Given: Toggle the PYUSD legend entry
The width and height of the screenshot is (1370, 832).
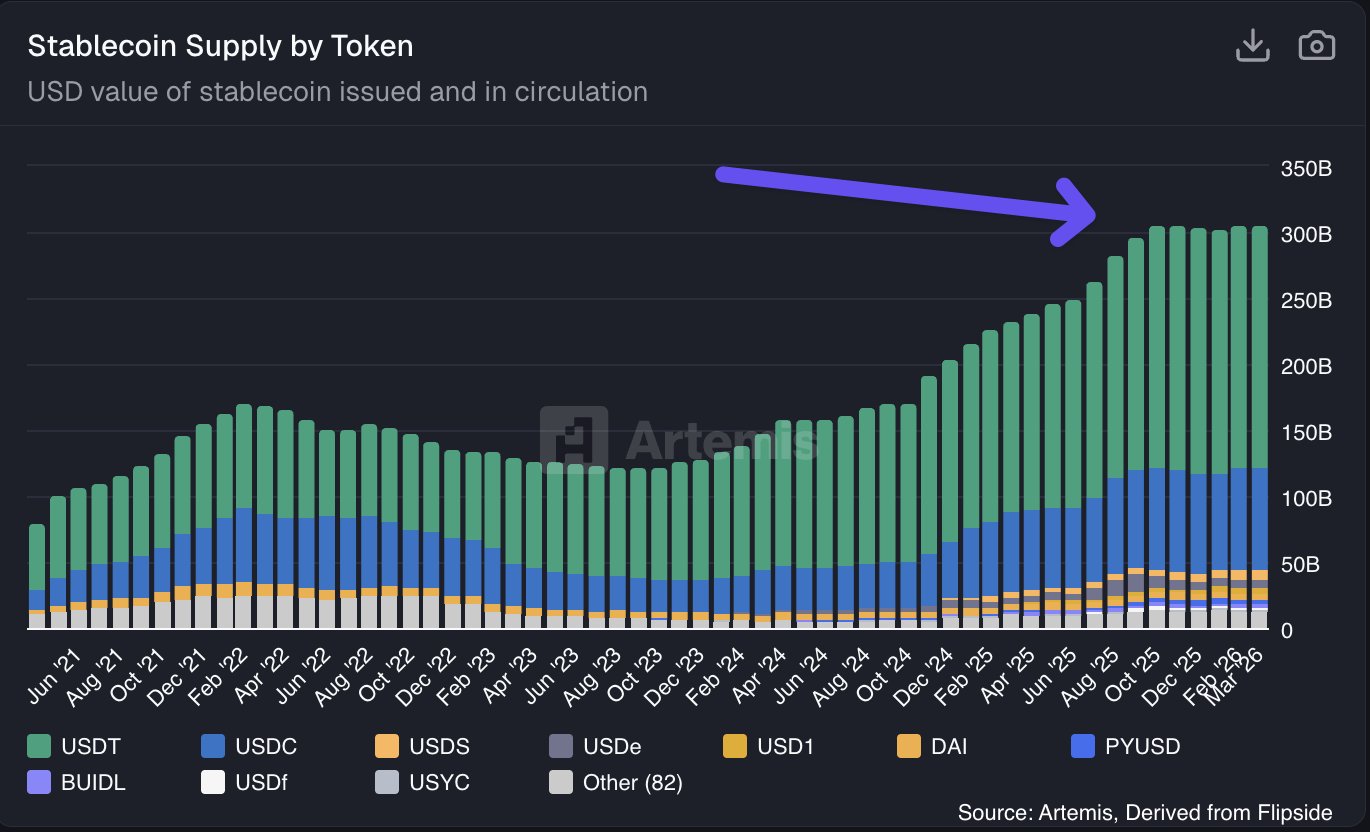Looking at the screenshot, I should click(x=1143, y=746).
